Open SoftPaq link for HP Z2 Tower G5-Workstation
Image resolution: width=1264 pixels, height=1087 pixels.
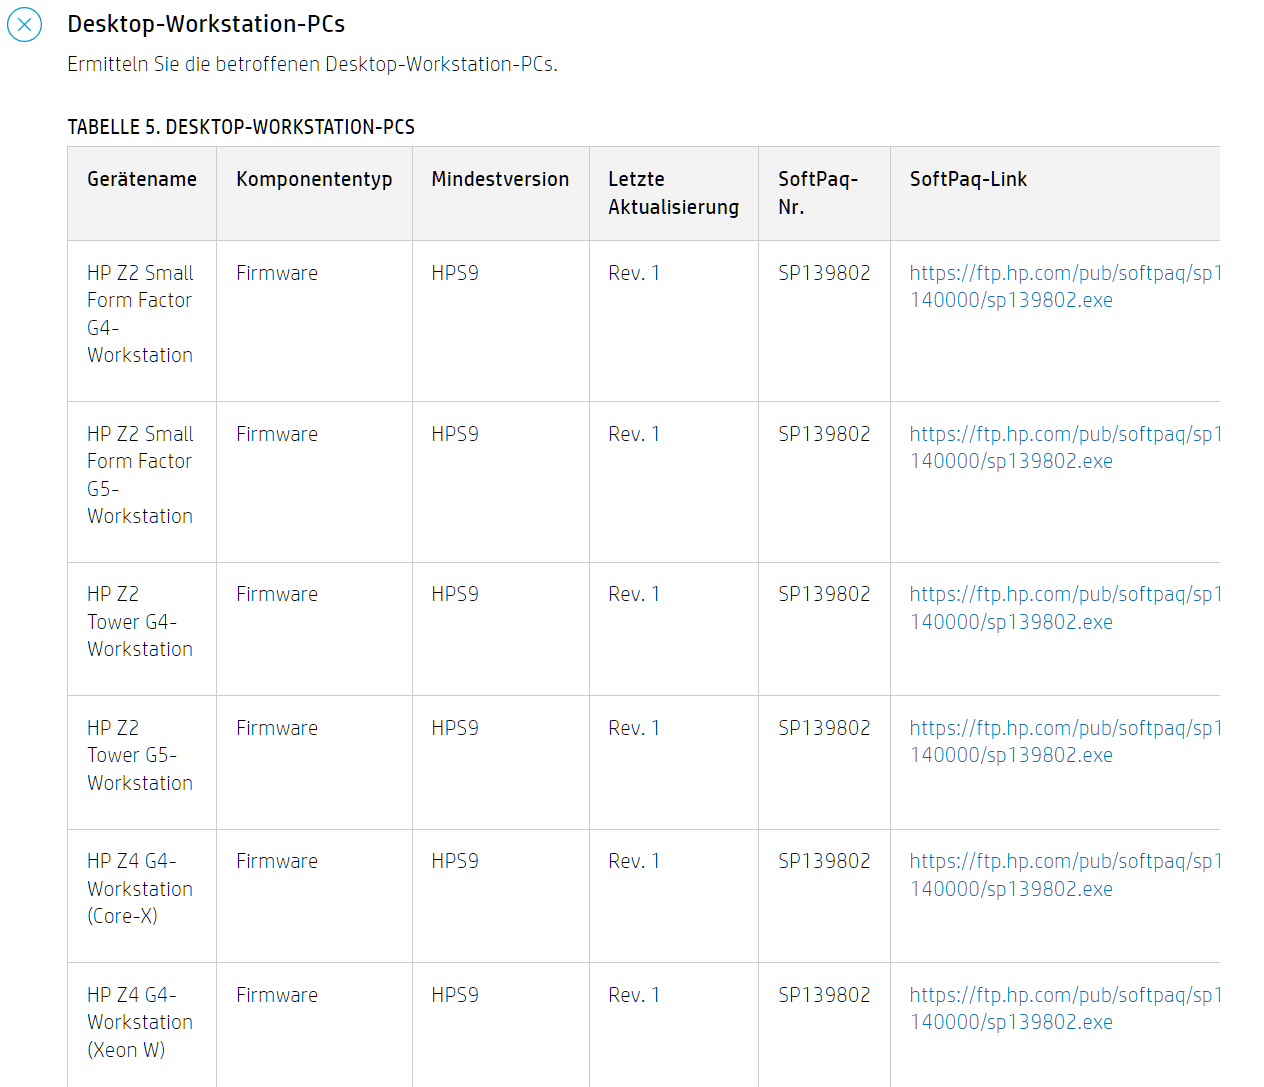pyautogui.click(x=1065, y=741)
